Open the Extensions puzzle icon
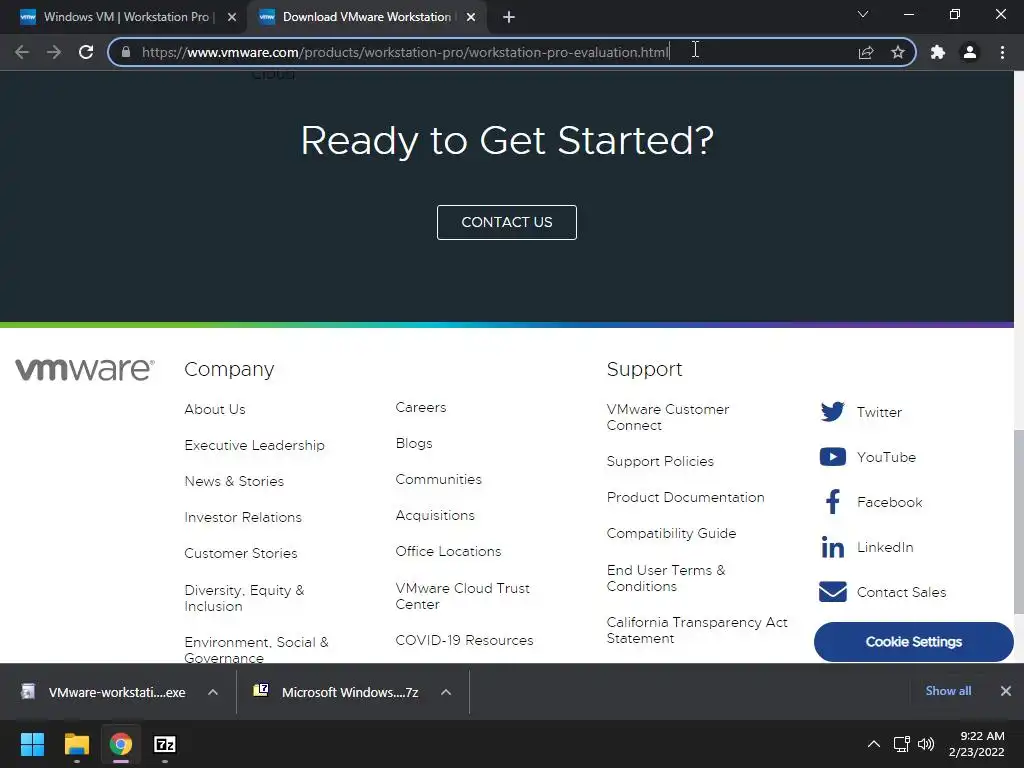Screen dimensions: 1024x768 pyautogui.click(x=938, y=52)
